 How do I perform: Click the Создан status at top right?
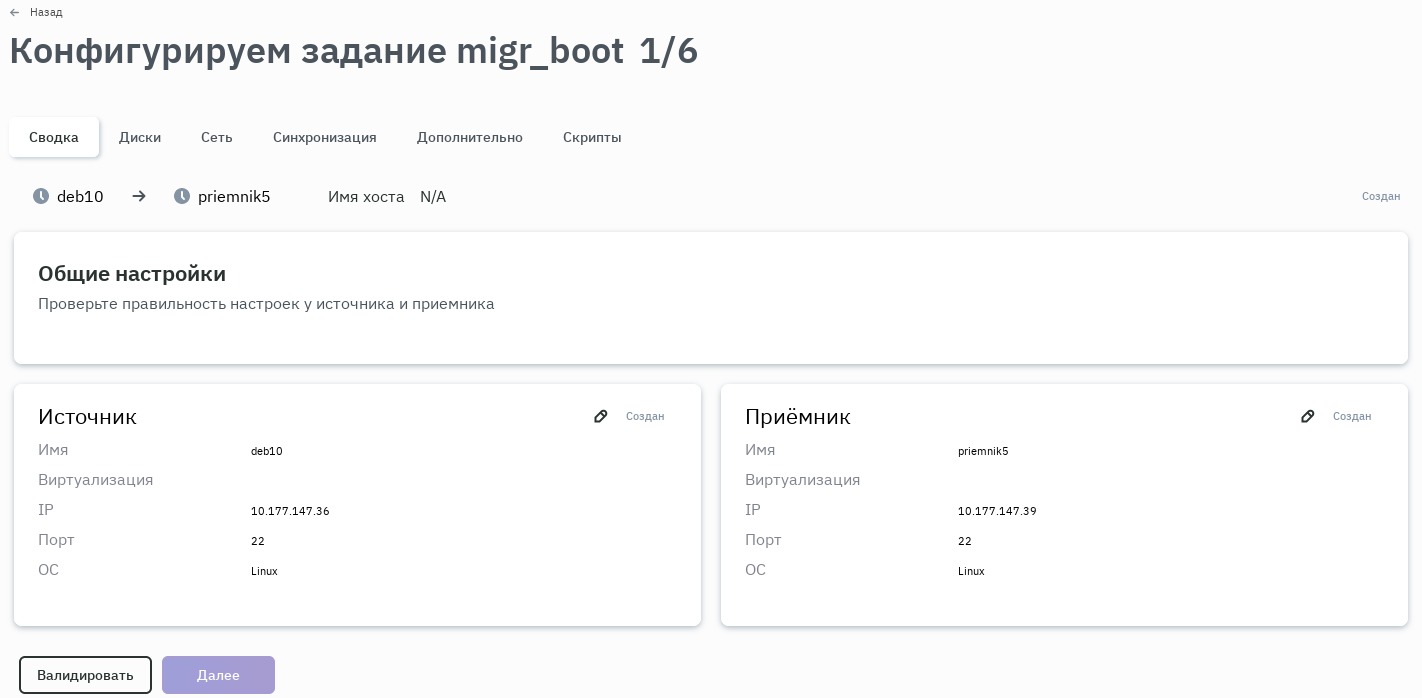coord(1381,197)
